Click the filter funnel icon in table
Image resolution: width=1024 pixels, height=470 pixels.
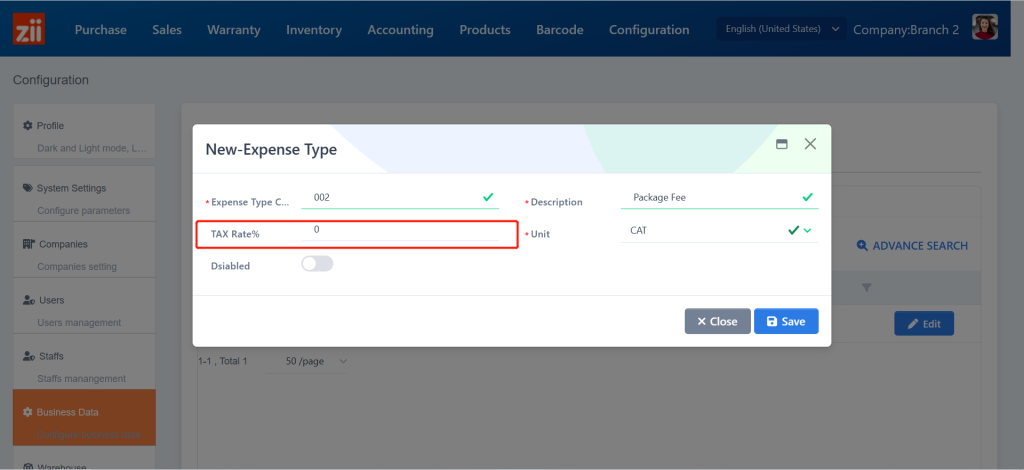(866, 288)
